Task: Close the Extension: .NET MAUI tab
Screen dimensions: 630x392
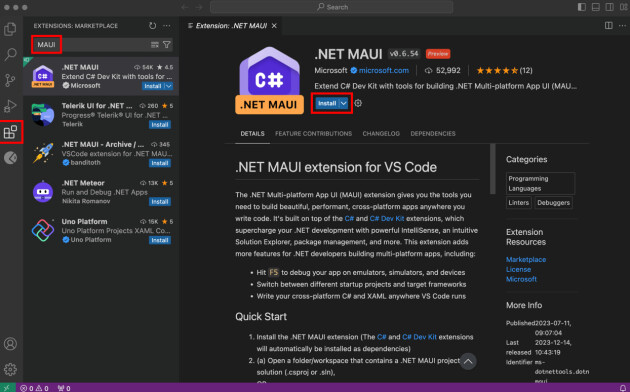Action: (274, 26)
